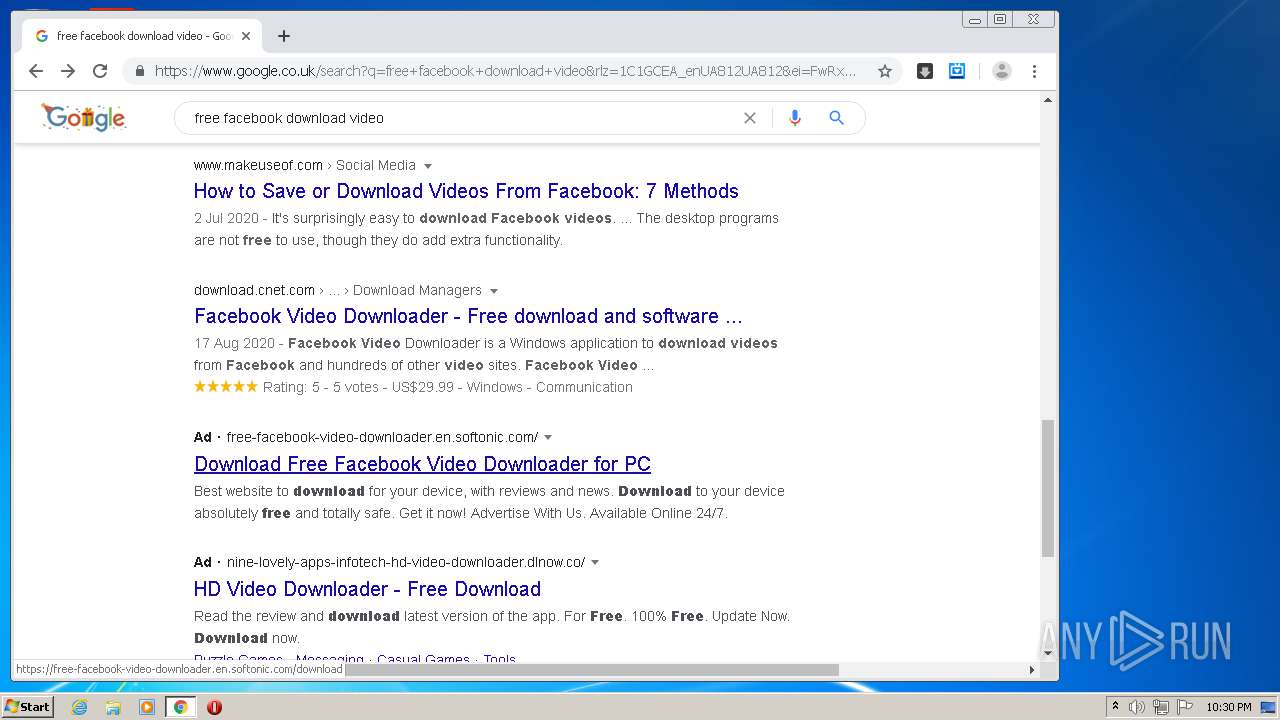The width and height of the screenshot is (1280, 720).
Task: Click the softonic ad URL text
Action: [382, 437]
